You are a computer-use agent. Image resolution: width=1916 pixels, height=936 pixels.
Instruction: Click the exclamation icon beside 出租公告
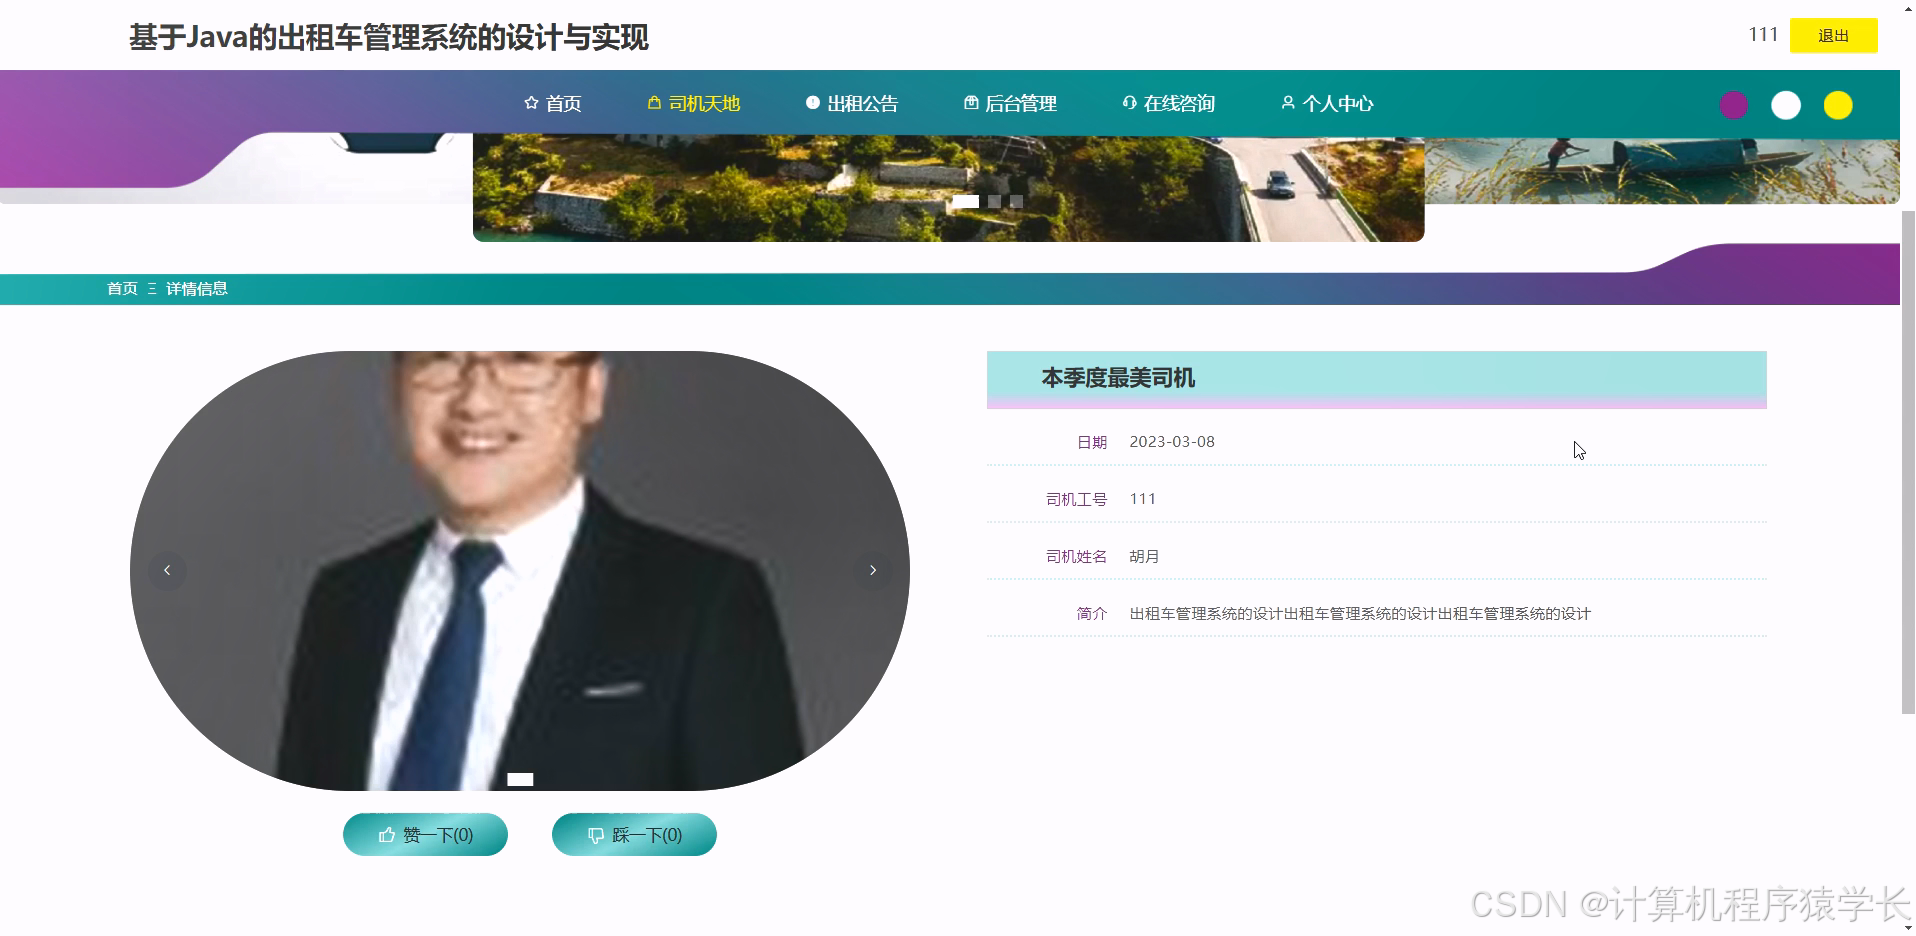(x=812, y=102)
